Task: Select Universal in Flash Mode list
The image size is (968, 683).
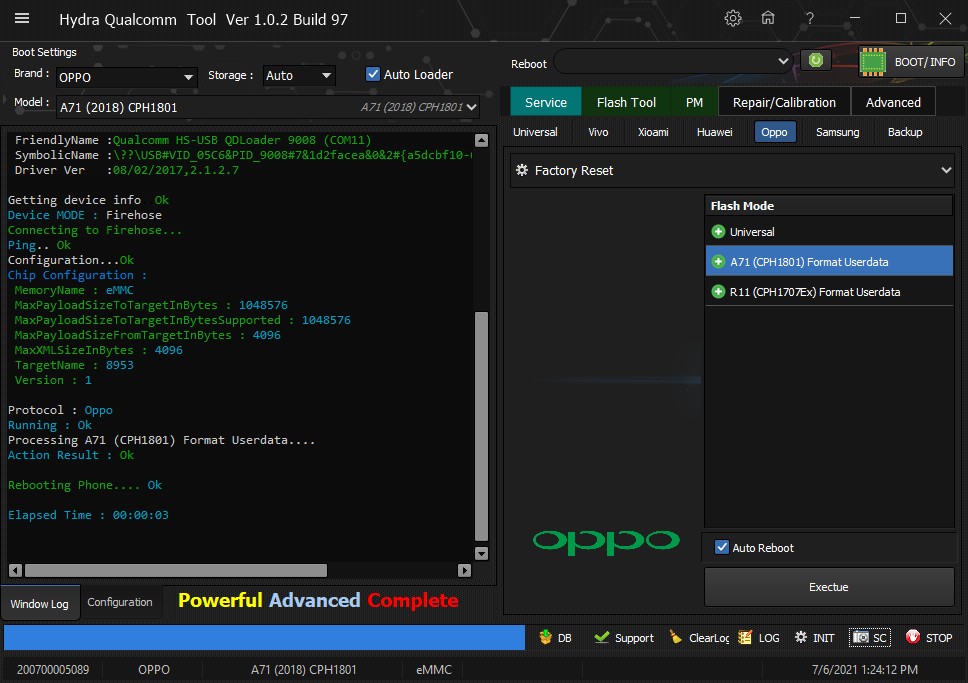Action: coord(828,232)
